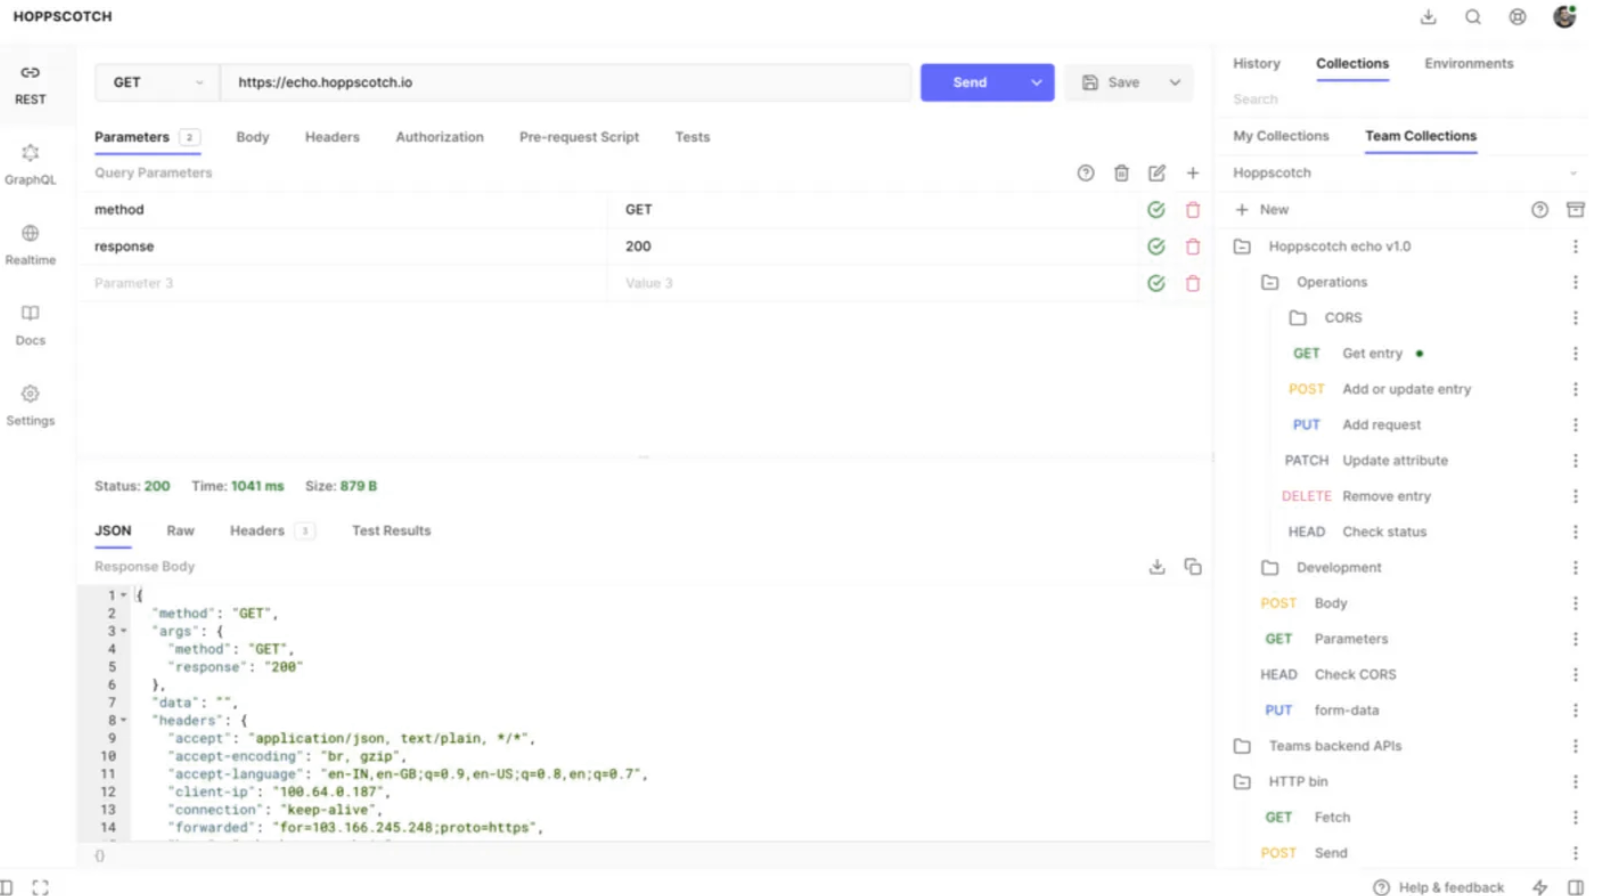The height and width of the screenshot is (896, 1600).
Task: Open the Pre-request Script tab
Action: click(x=579, y=137)
